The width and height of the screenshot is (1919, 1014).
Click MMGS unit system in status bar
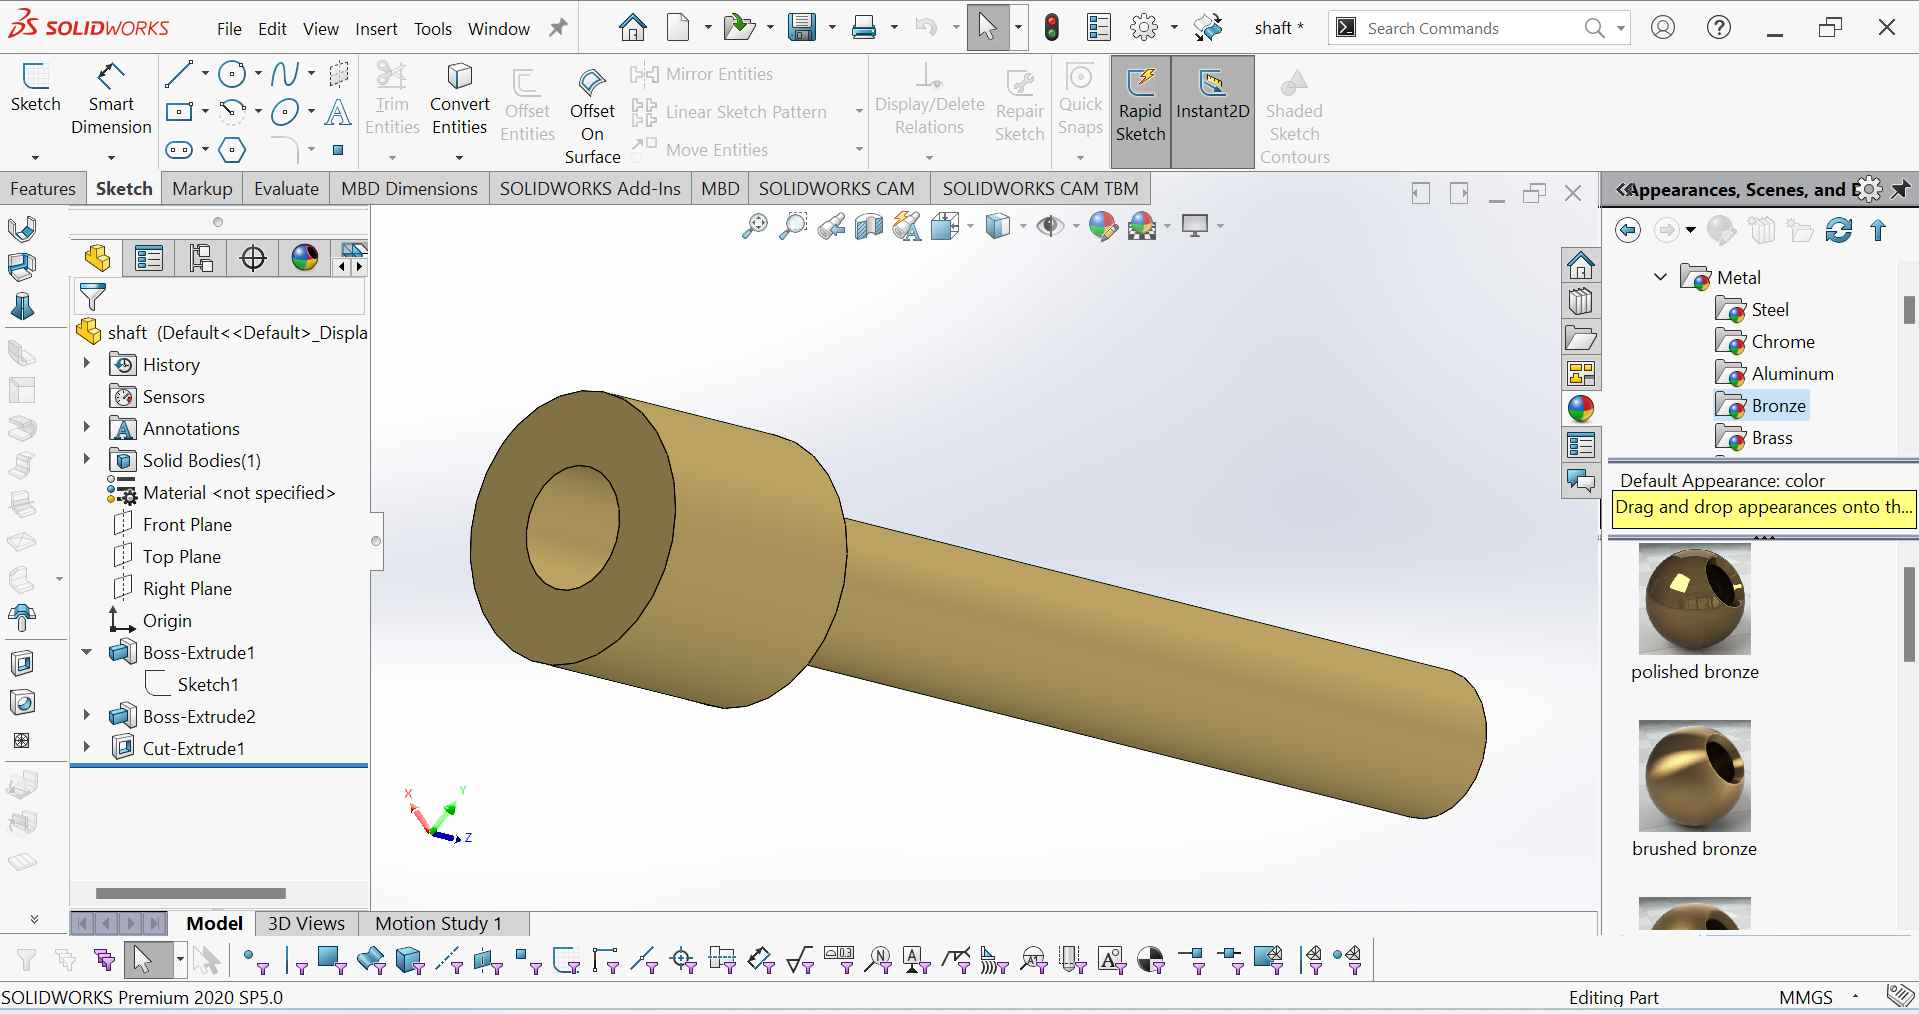click(1805, 997)
